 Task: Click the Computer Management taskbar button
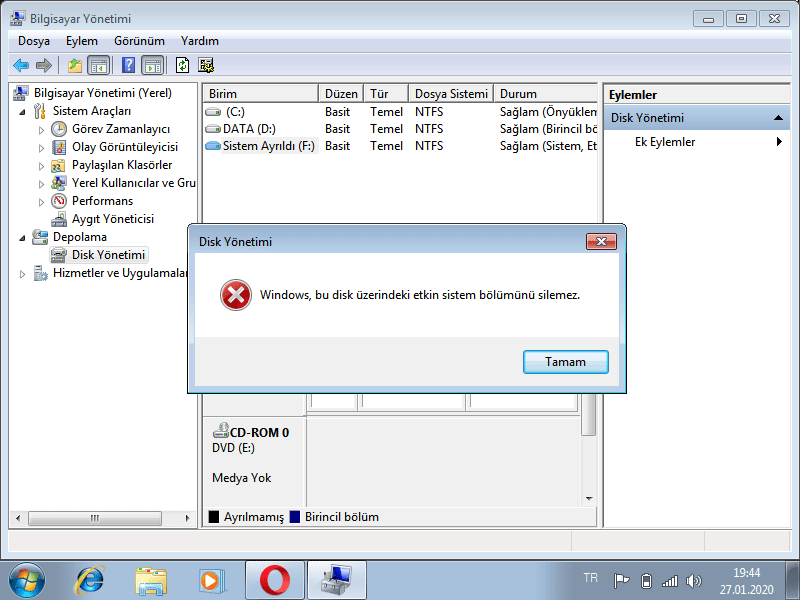[337, 581]
